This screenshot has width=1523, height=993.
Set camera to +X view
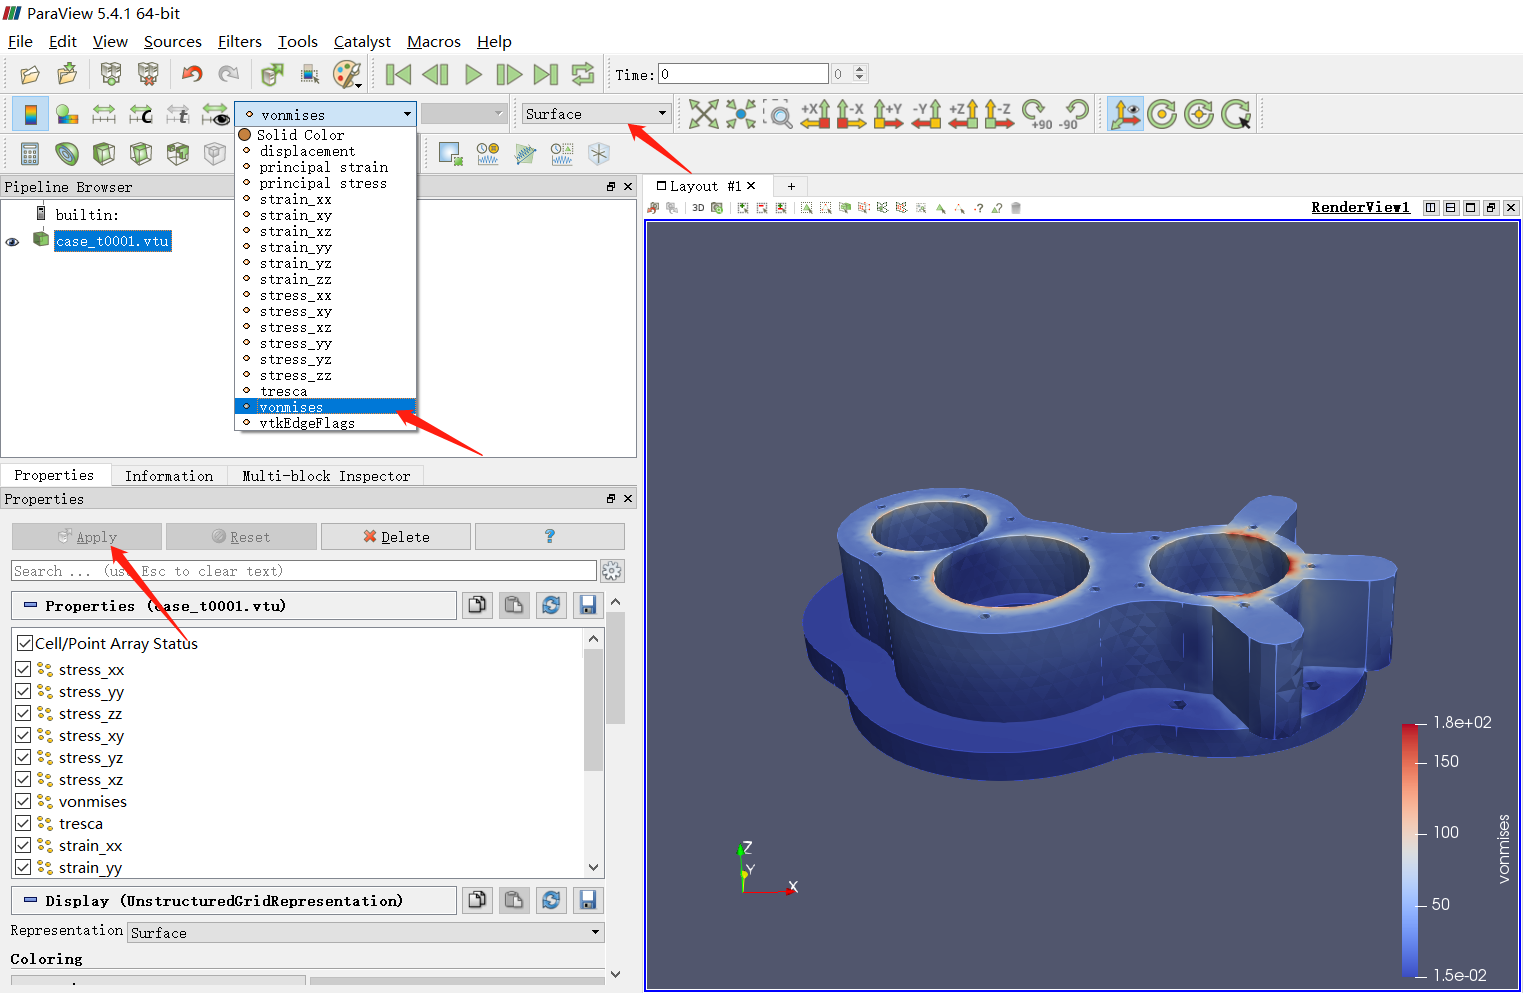click(815, 113)
